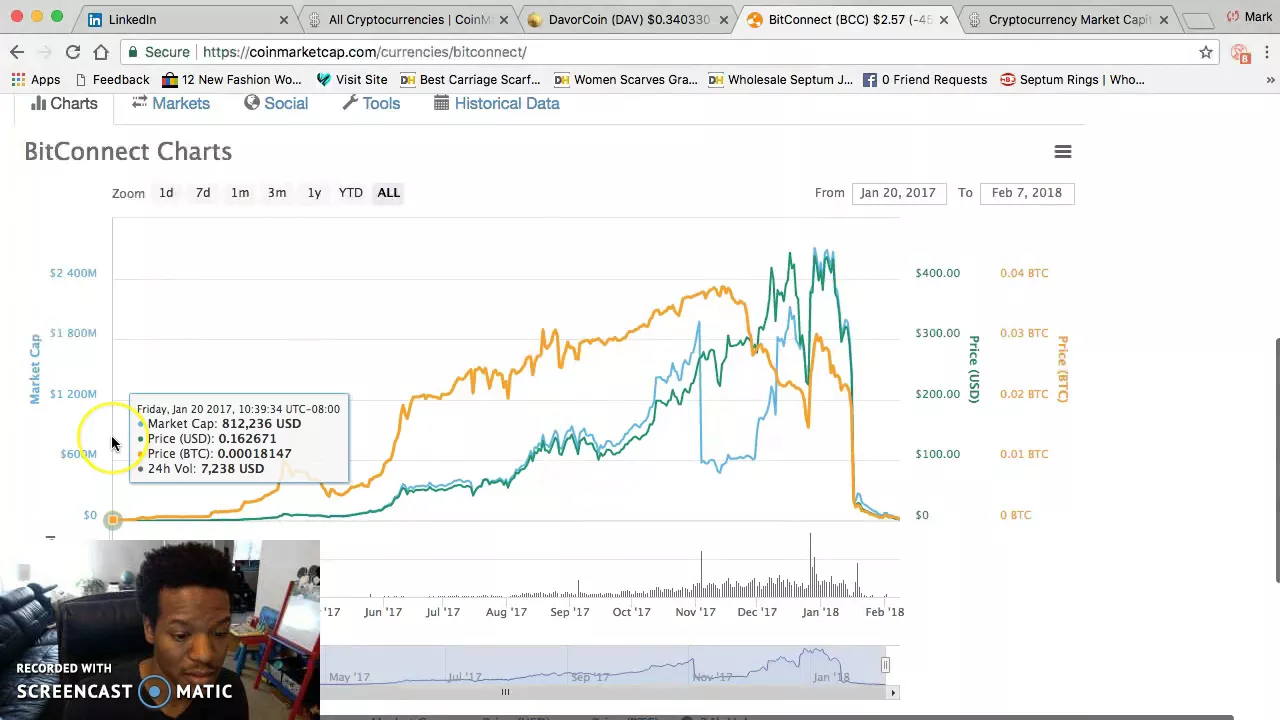This screenshot has height=720, width=1280.
Task: Show more bookmarks via chevron
Action: click(1270, 80)
